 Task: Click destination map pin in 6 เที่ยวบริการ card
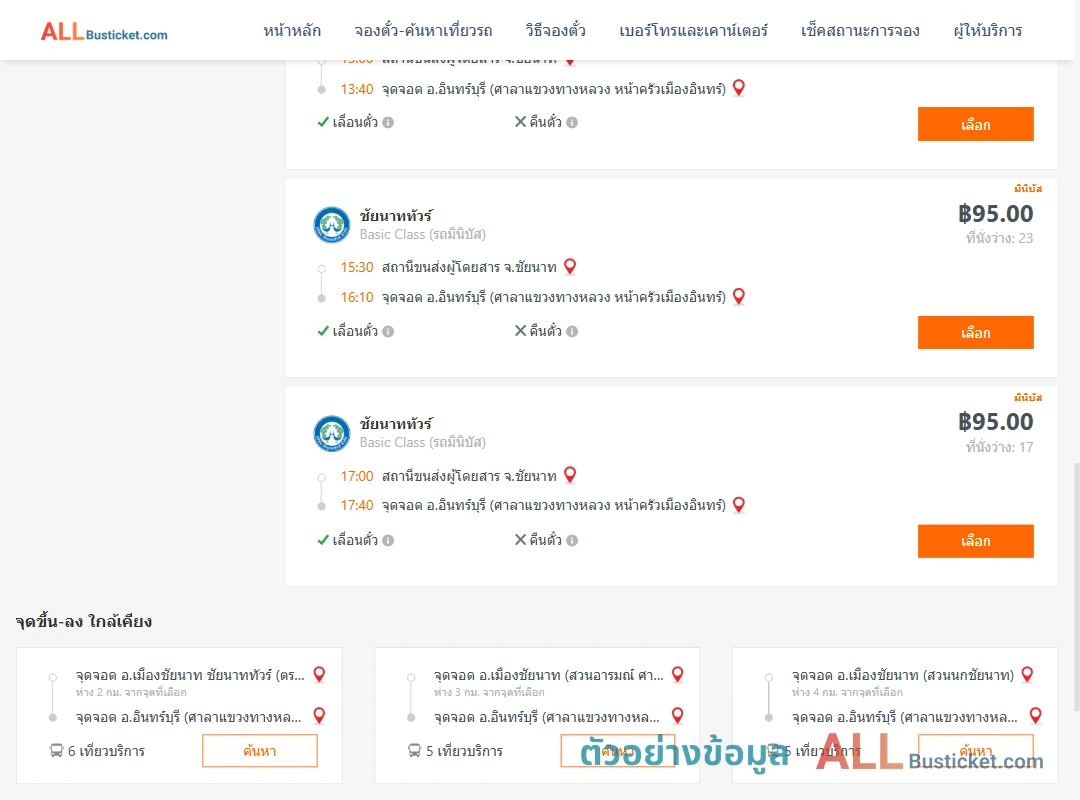(319, 716)
